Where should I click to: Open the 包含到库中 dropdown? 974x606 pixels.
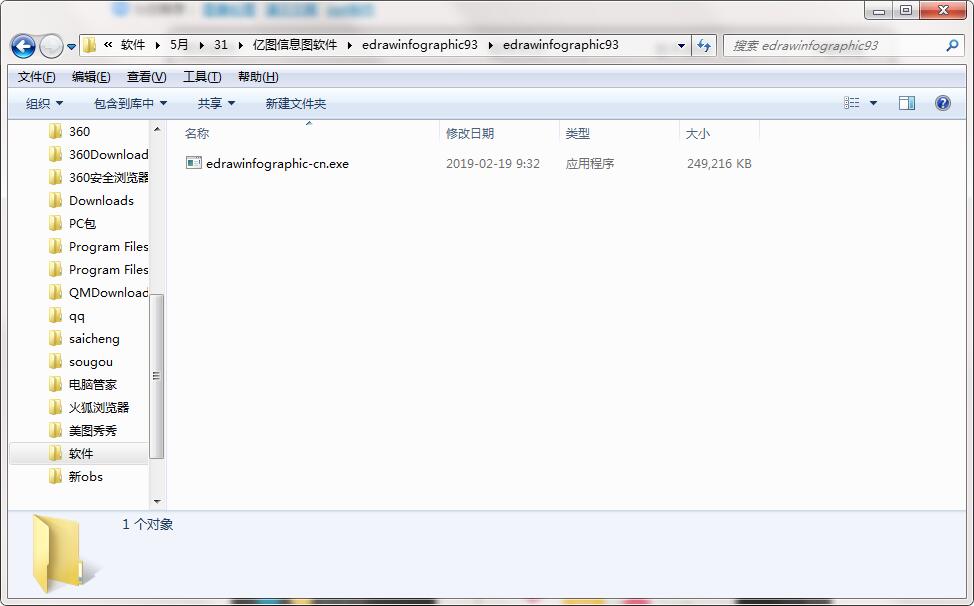coord(130,104)
